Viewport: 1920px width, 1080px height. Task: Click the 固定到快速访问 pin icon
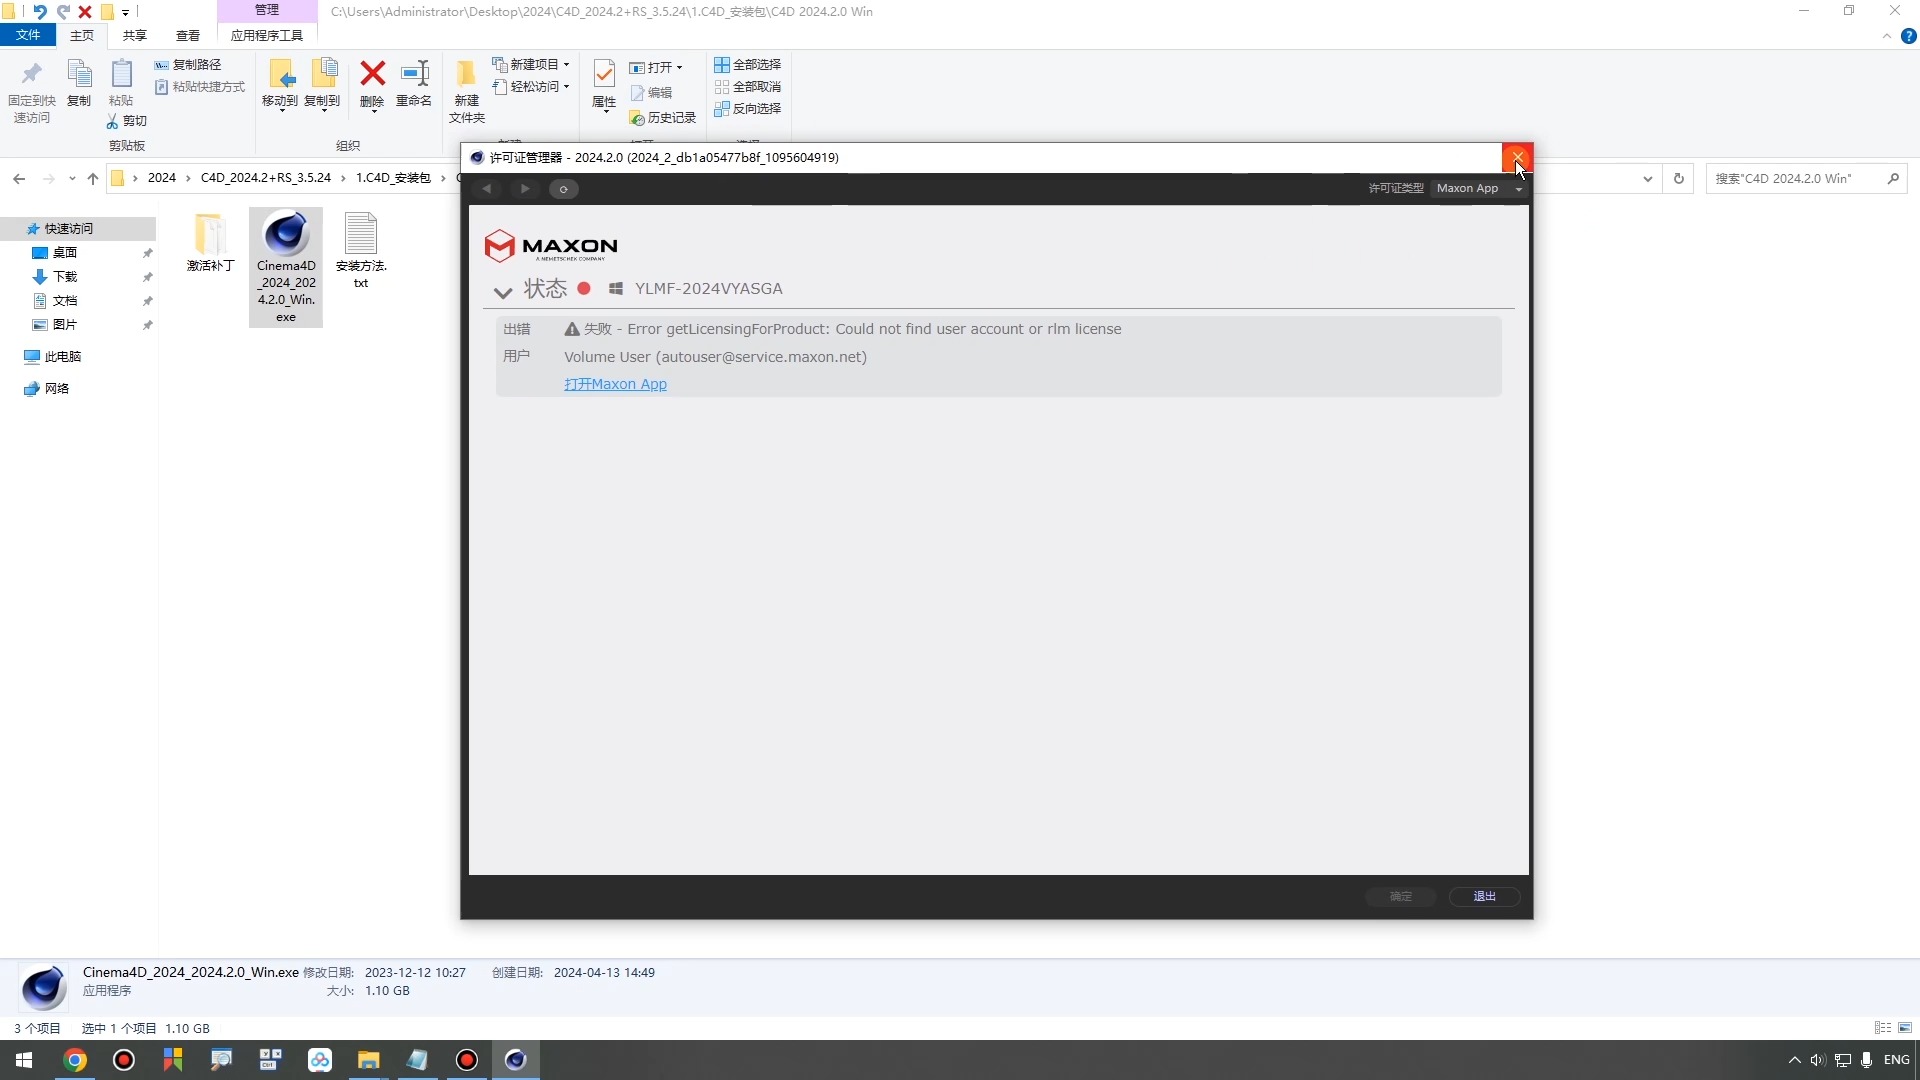point(31,74)
